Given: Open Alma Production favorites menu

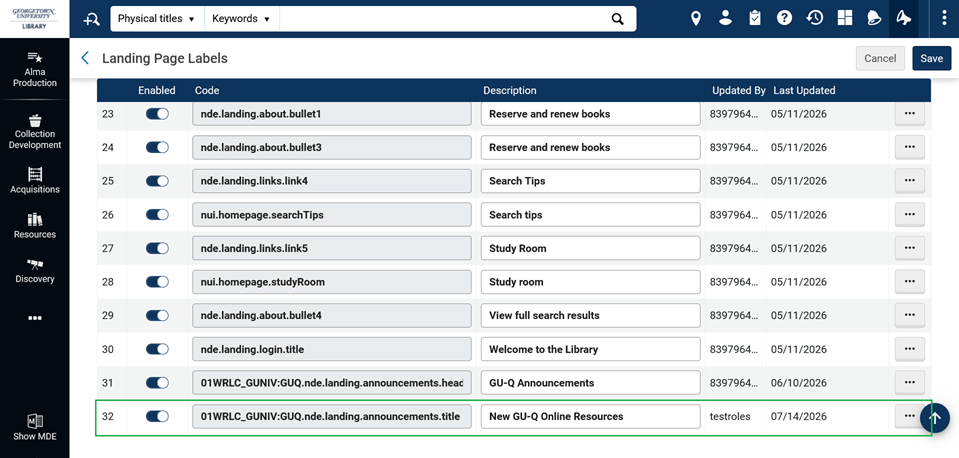Looking at the screenshot, I should point(35,70).
